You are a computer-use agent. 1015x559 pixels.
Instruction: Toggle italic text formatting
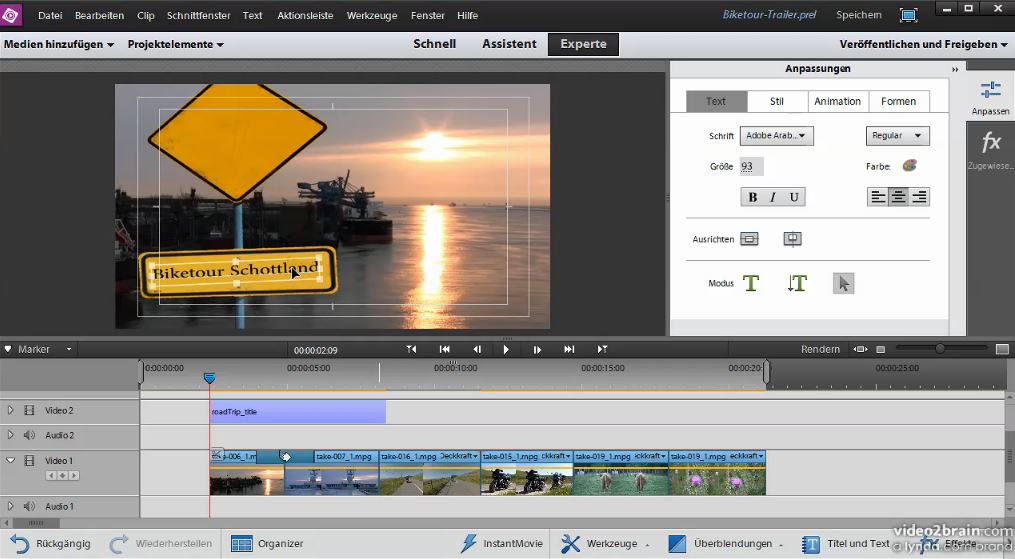[773, 197]
